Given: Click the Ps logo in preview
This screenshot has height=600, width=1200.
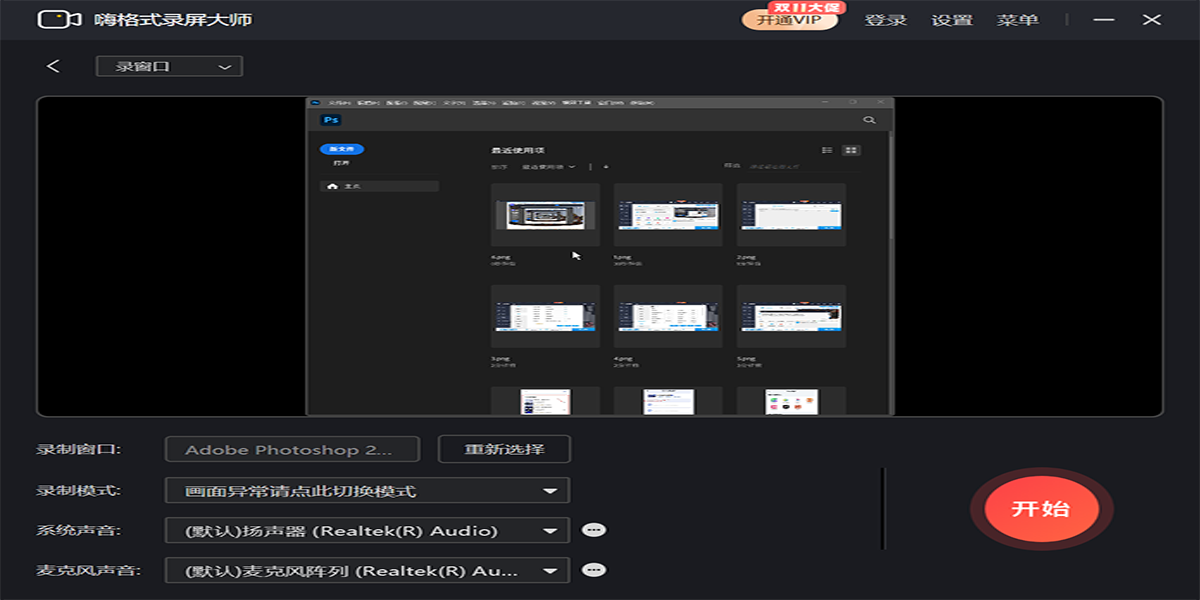Looking at the screenshot, I should click(331, 120).
